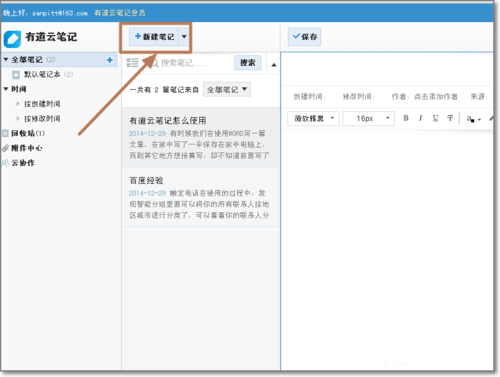This screenshot has width=500, height=377.
Task: Toggle strikethrough formatting in editor toolbar
Action: click(x=450, y=118)
